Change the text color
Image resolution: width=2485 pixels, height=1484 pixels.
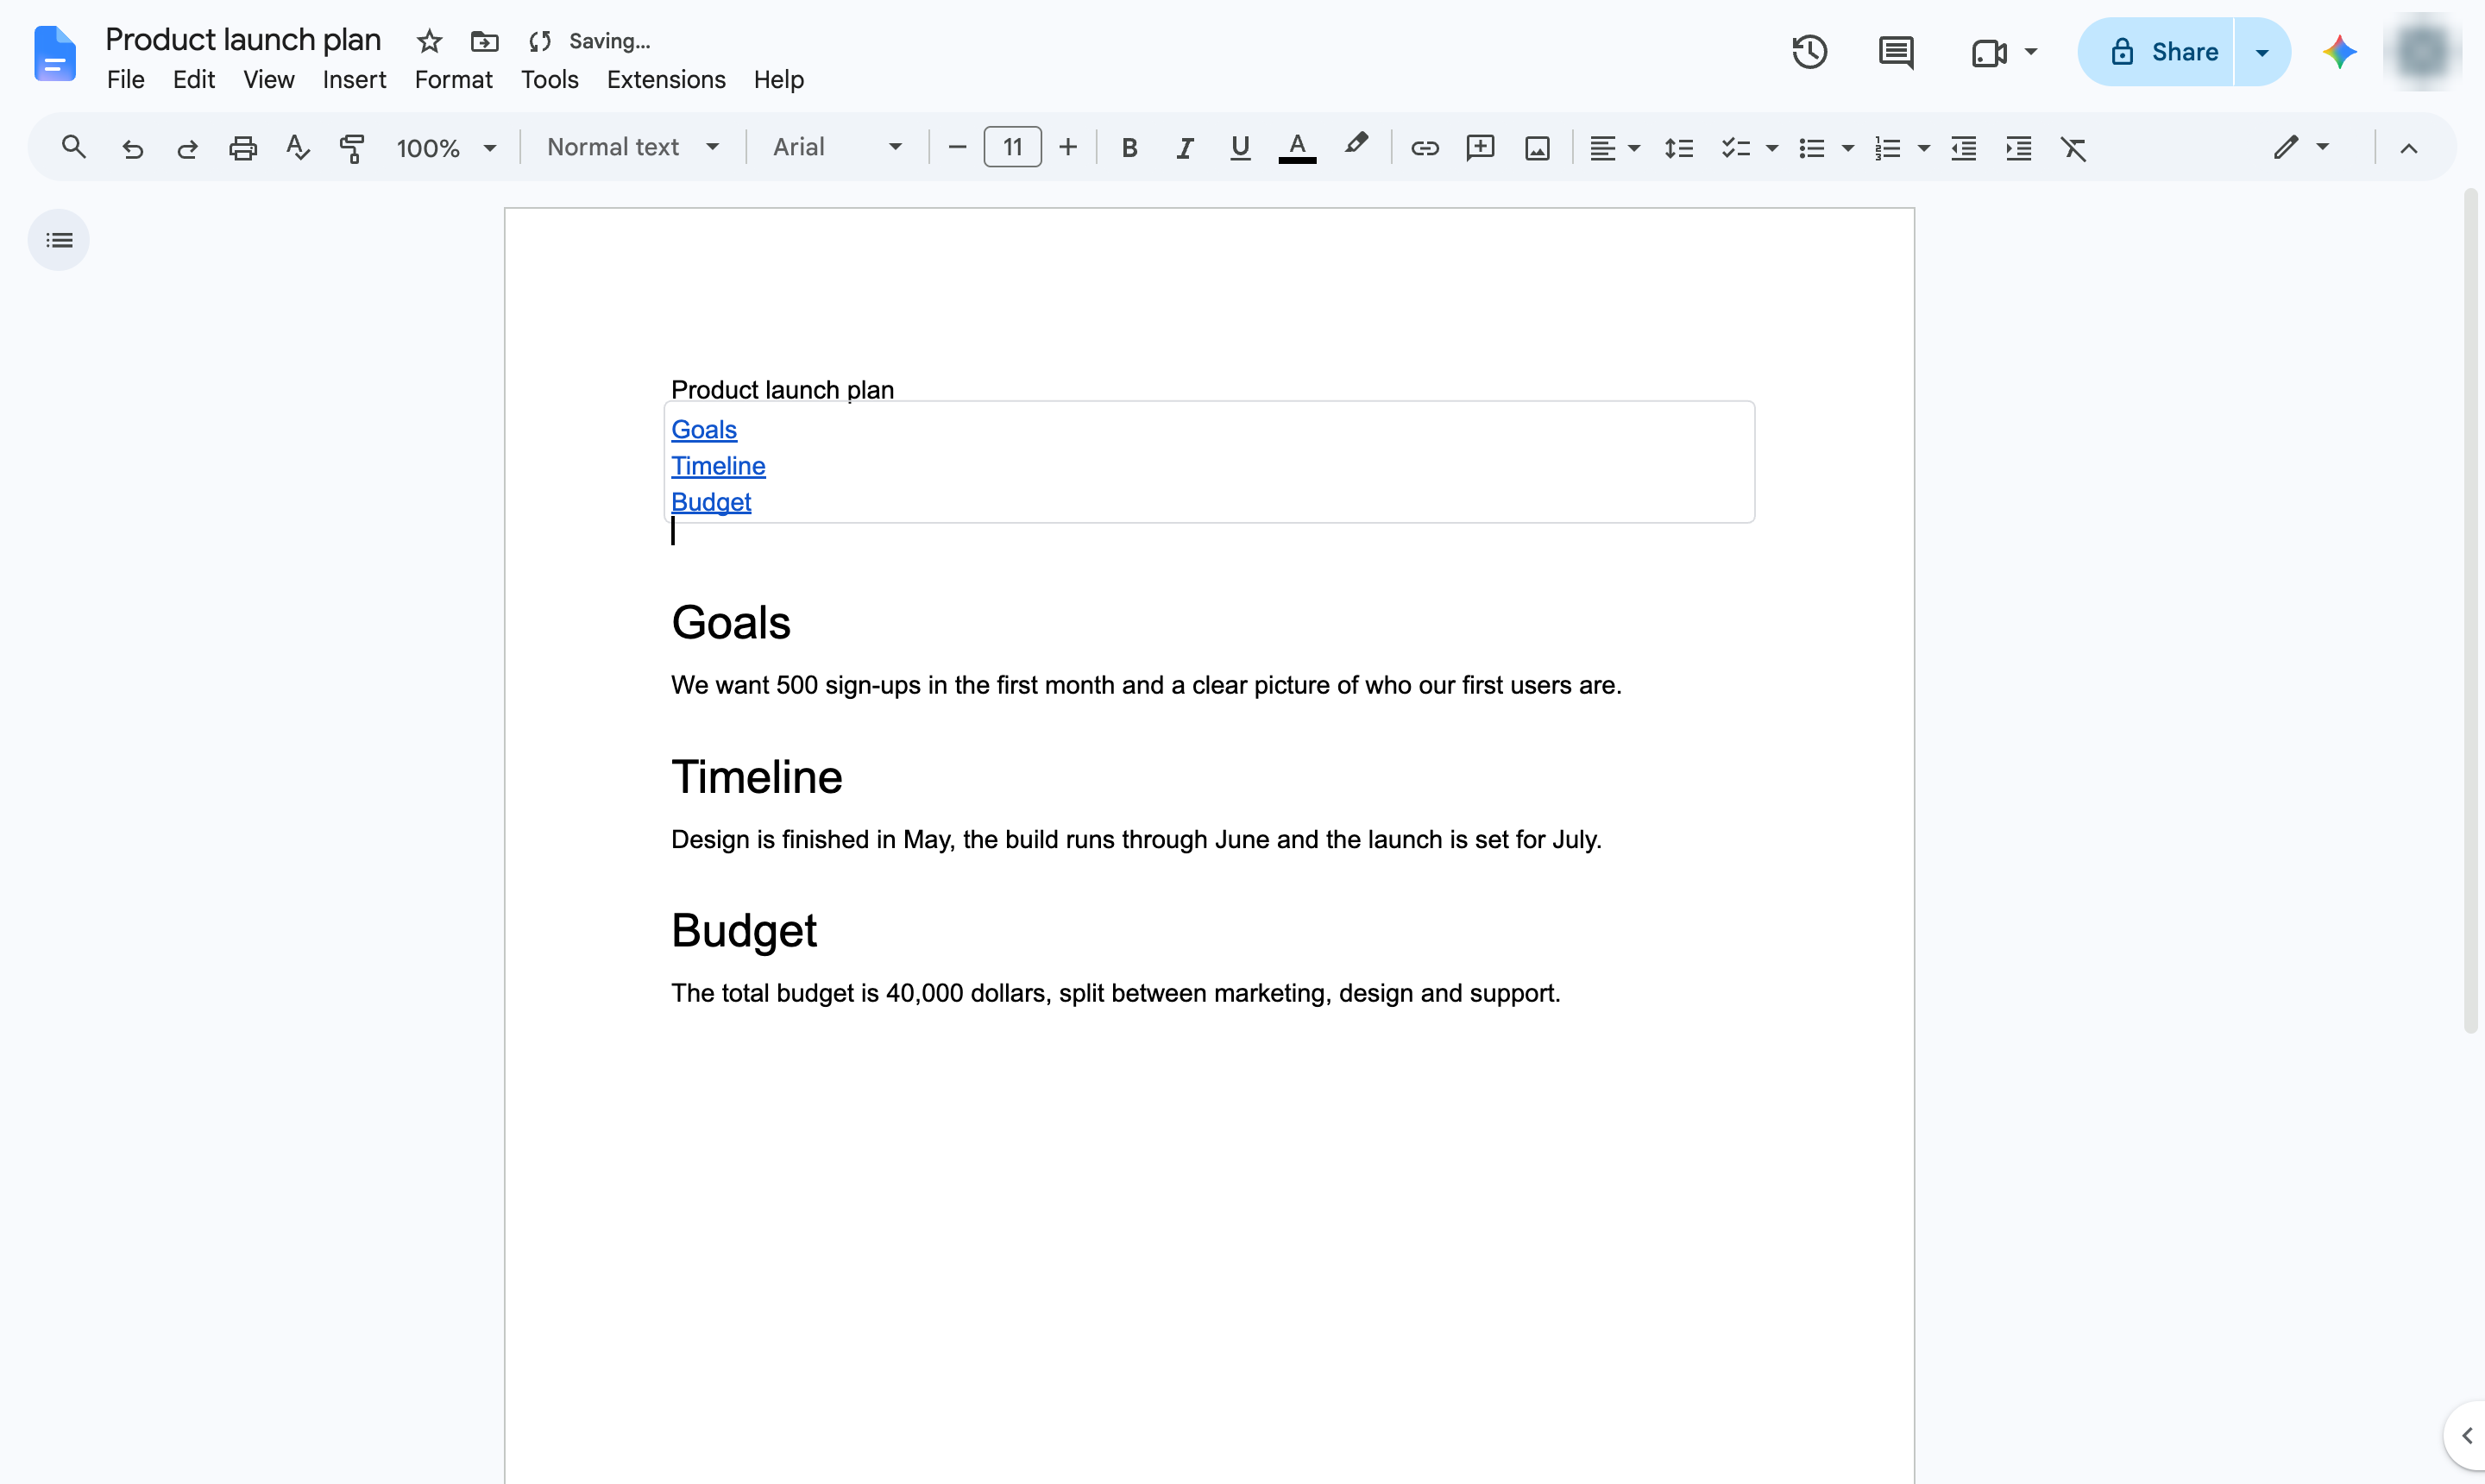1297,148
